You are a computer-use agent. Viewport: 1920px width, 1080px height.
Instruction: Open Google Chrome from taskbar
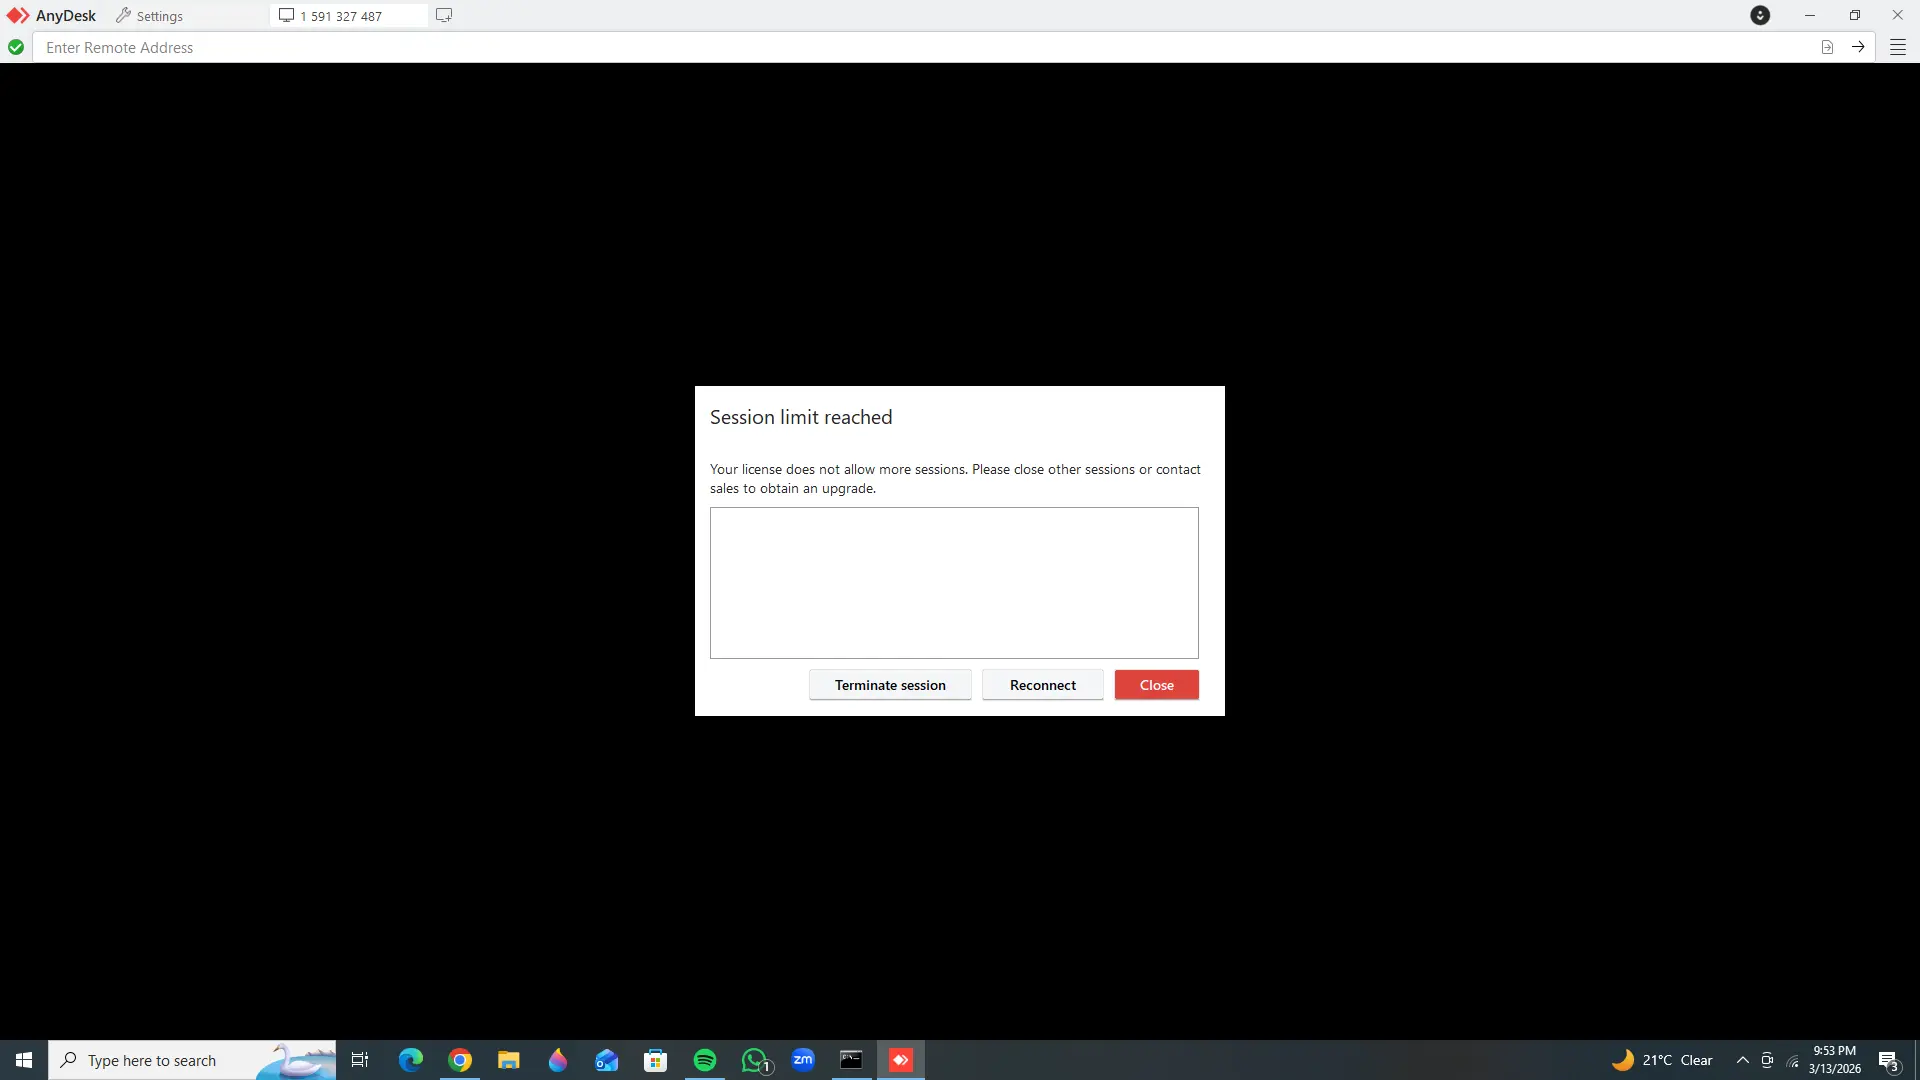point(460,1060)
